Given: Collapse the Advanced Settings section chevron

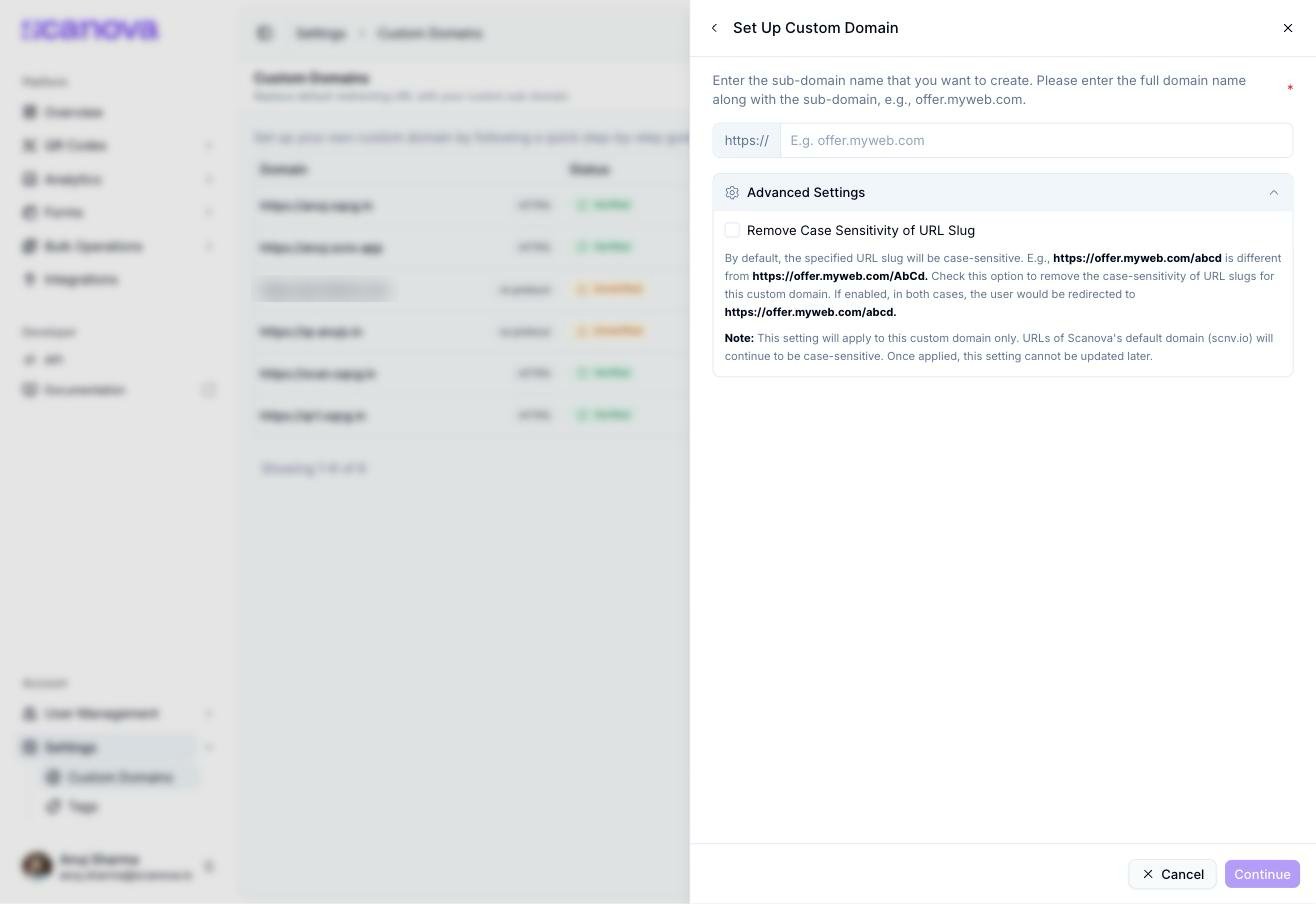Looking at the screenshot, I should click(x=1273, y=193).
